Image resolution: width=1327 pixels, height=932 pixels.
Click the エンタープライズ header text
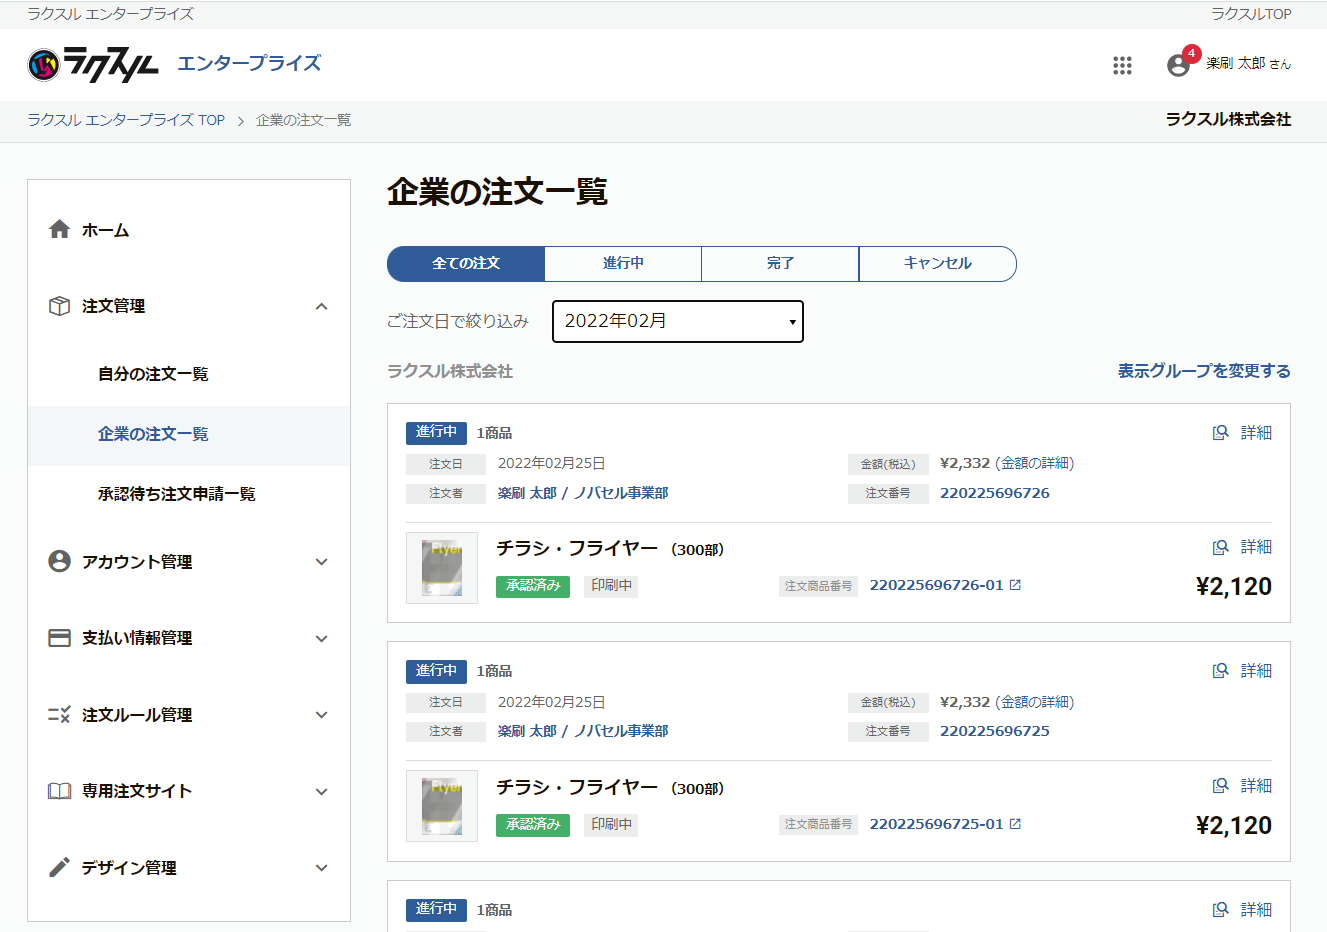click(249, 63)
